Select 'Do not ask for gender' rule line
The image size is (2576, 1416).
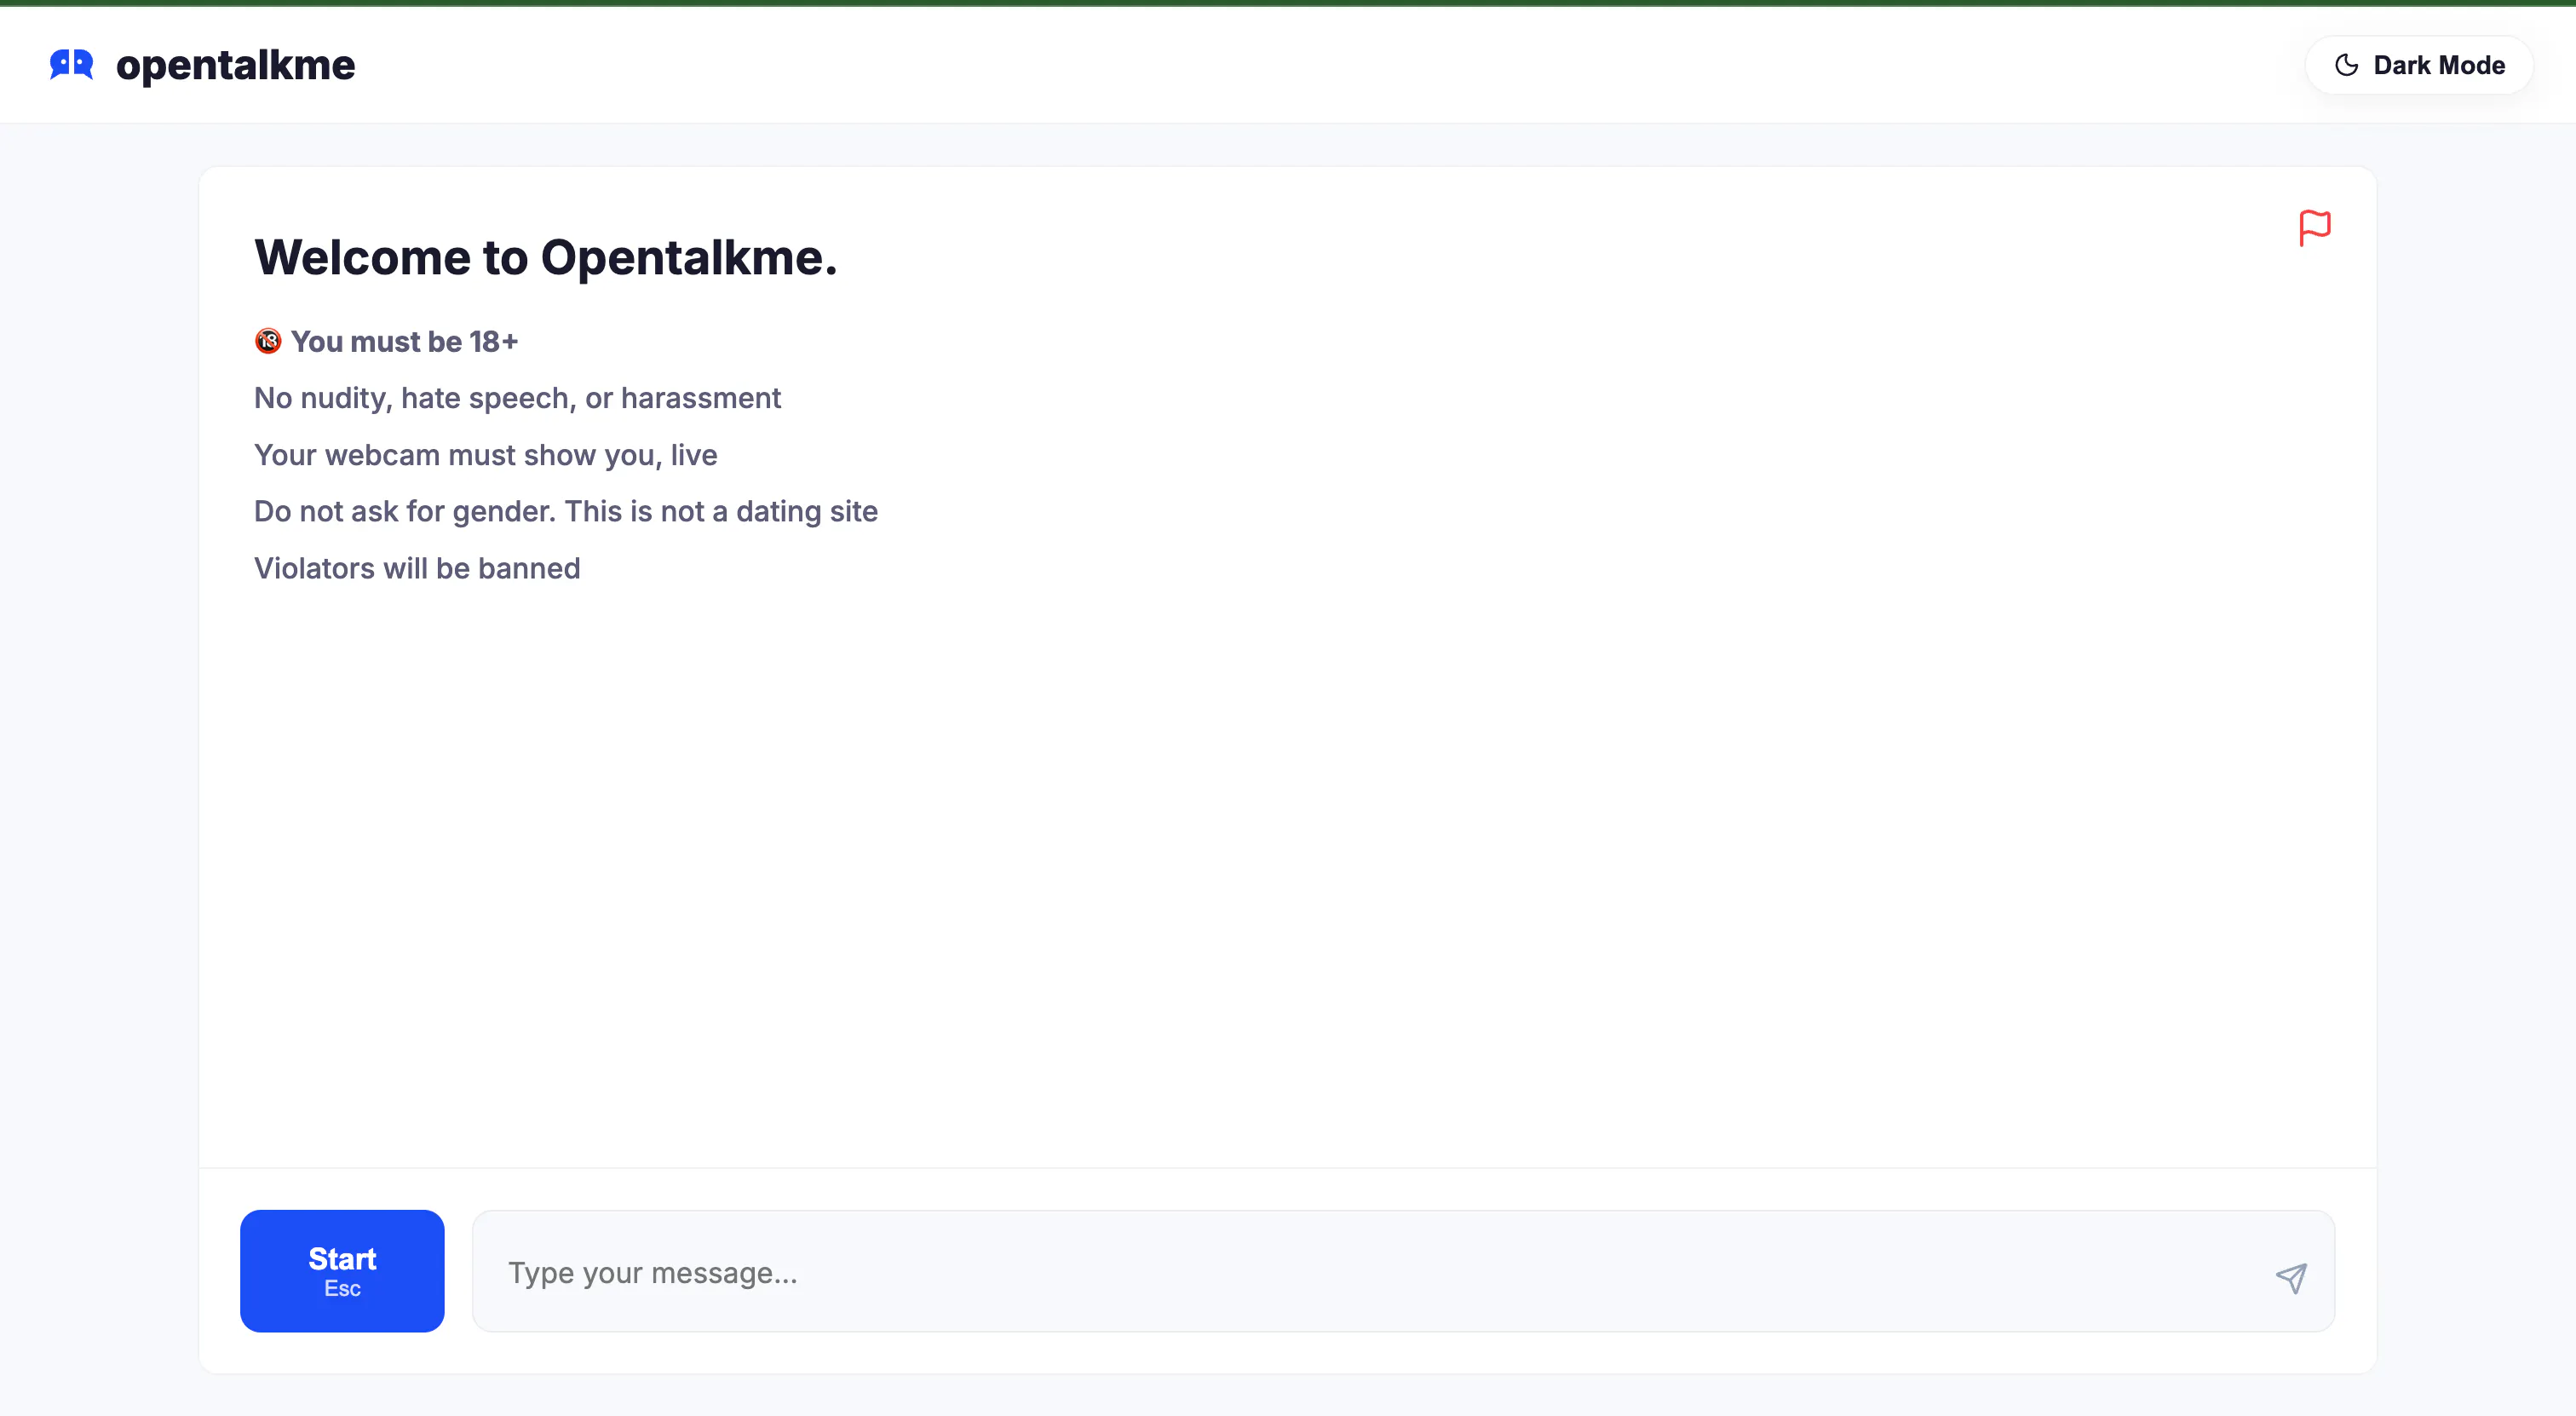(565, 511)
